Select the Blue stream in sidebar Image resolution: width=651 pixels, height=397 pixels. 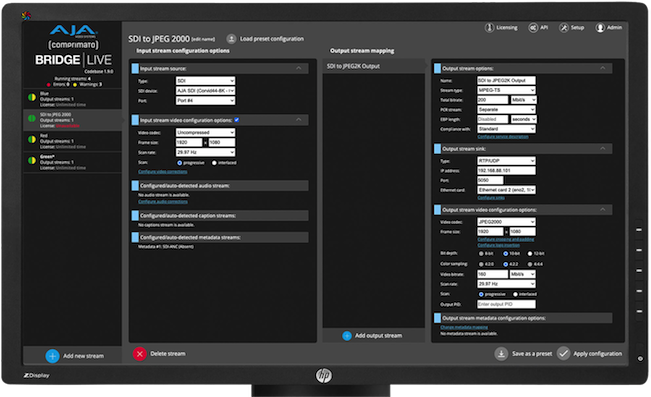(x=72, y=99)
